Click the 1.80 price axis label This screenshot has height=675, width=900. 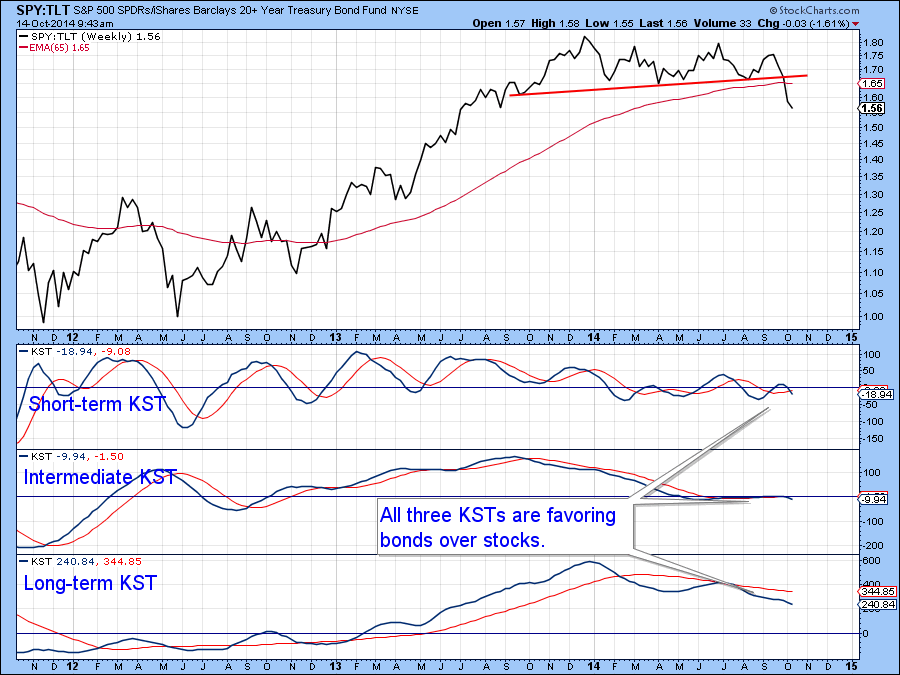pos(872,42)
